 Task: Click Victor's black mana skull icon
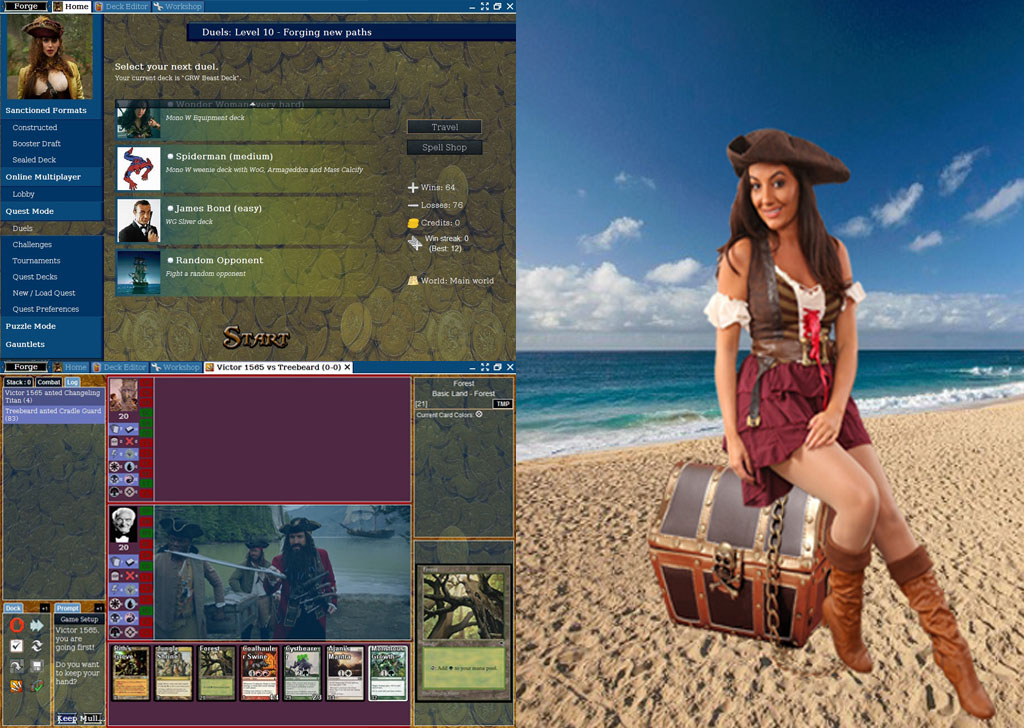pyautogui.click(x=116, y=618)
